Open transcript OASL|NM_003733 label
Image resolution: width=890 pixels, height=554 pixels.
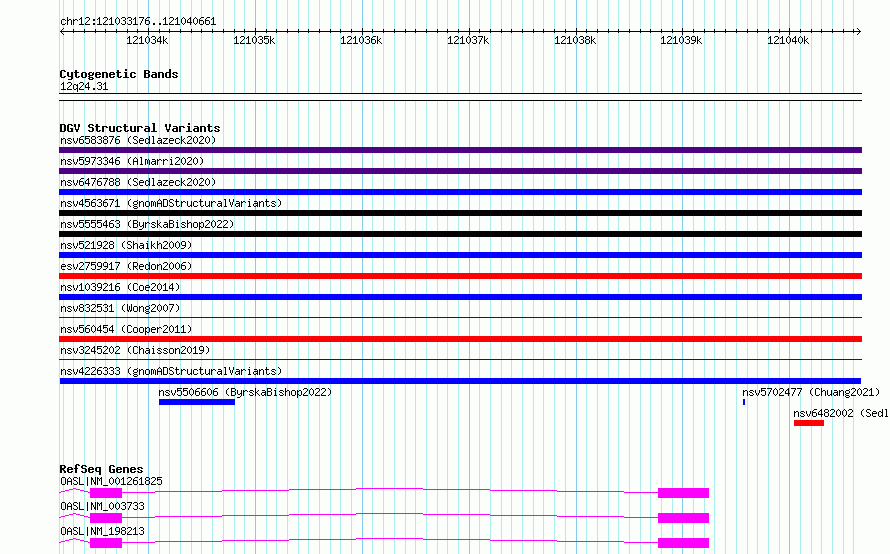pos(102,506)
